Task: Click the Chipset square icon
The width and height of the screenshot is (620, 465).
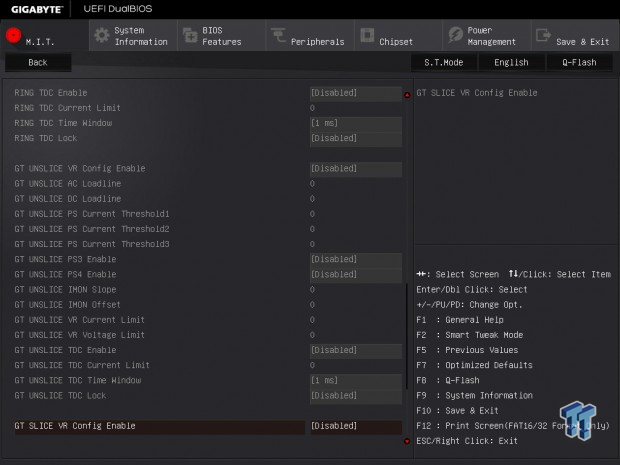Action: [367, 35]
